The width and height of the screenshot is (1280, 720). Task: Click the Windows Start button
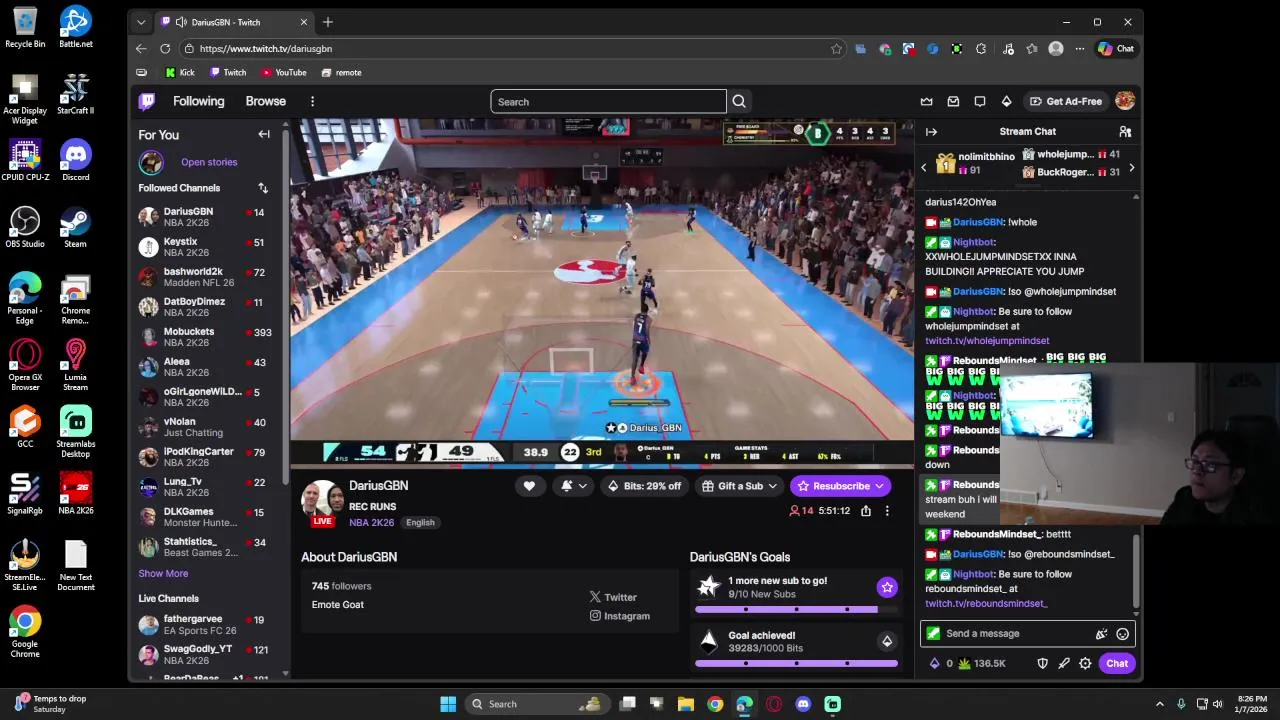coord(448,704)
